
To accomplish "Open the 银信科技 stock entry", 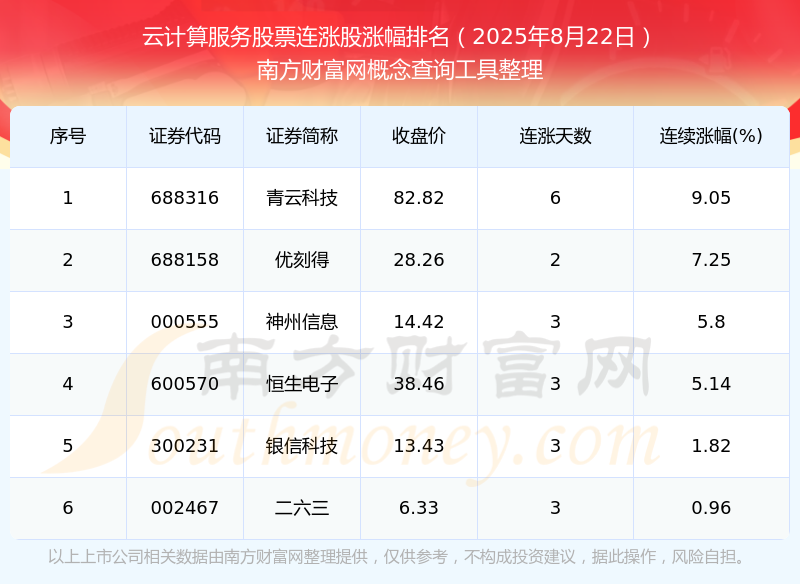I will click(302, 446).
